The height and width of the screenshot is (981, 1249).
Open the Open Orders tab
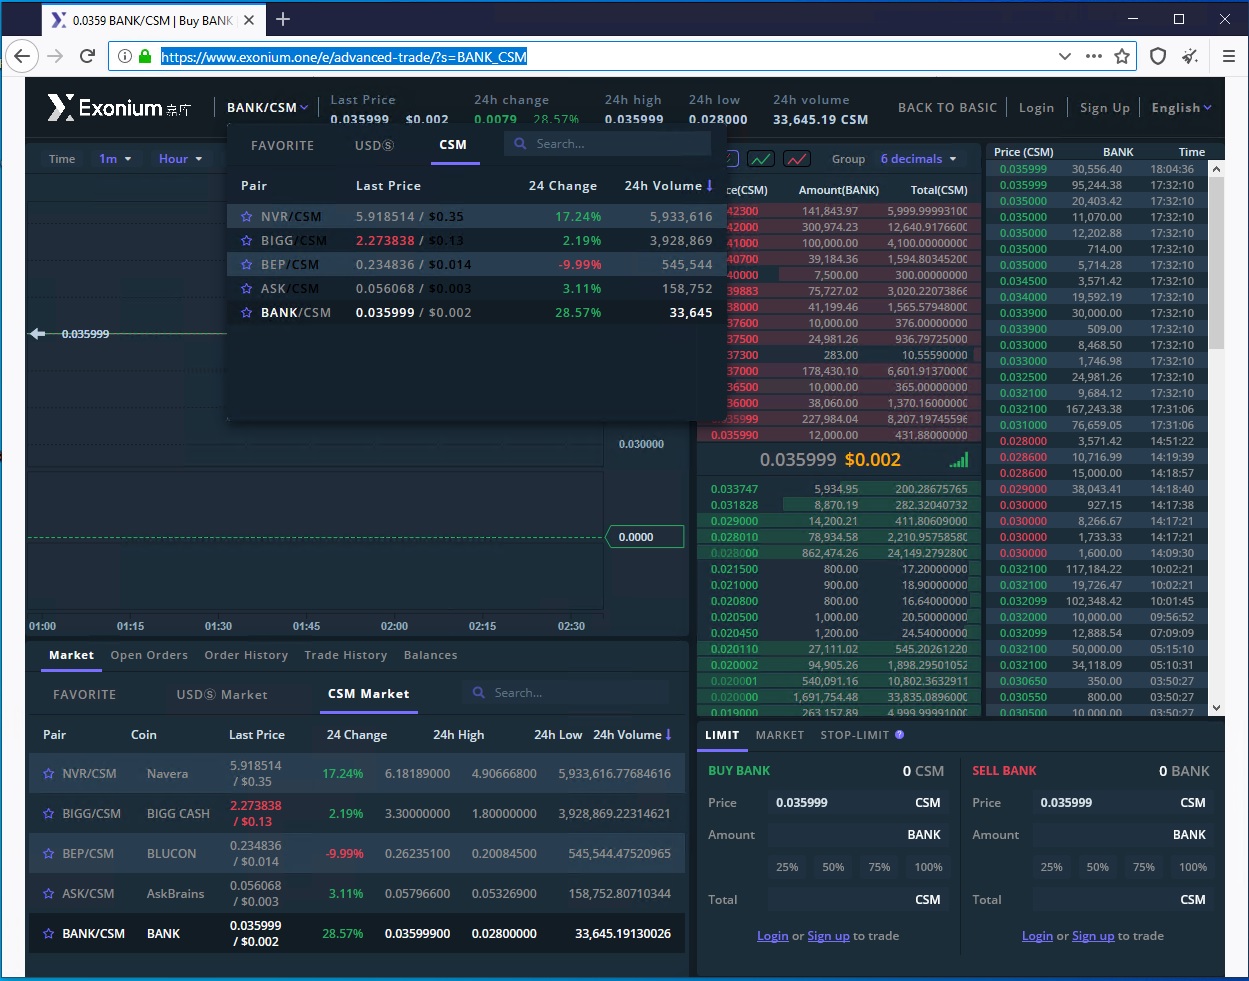149,655
